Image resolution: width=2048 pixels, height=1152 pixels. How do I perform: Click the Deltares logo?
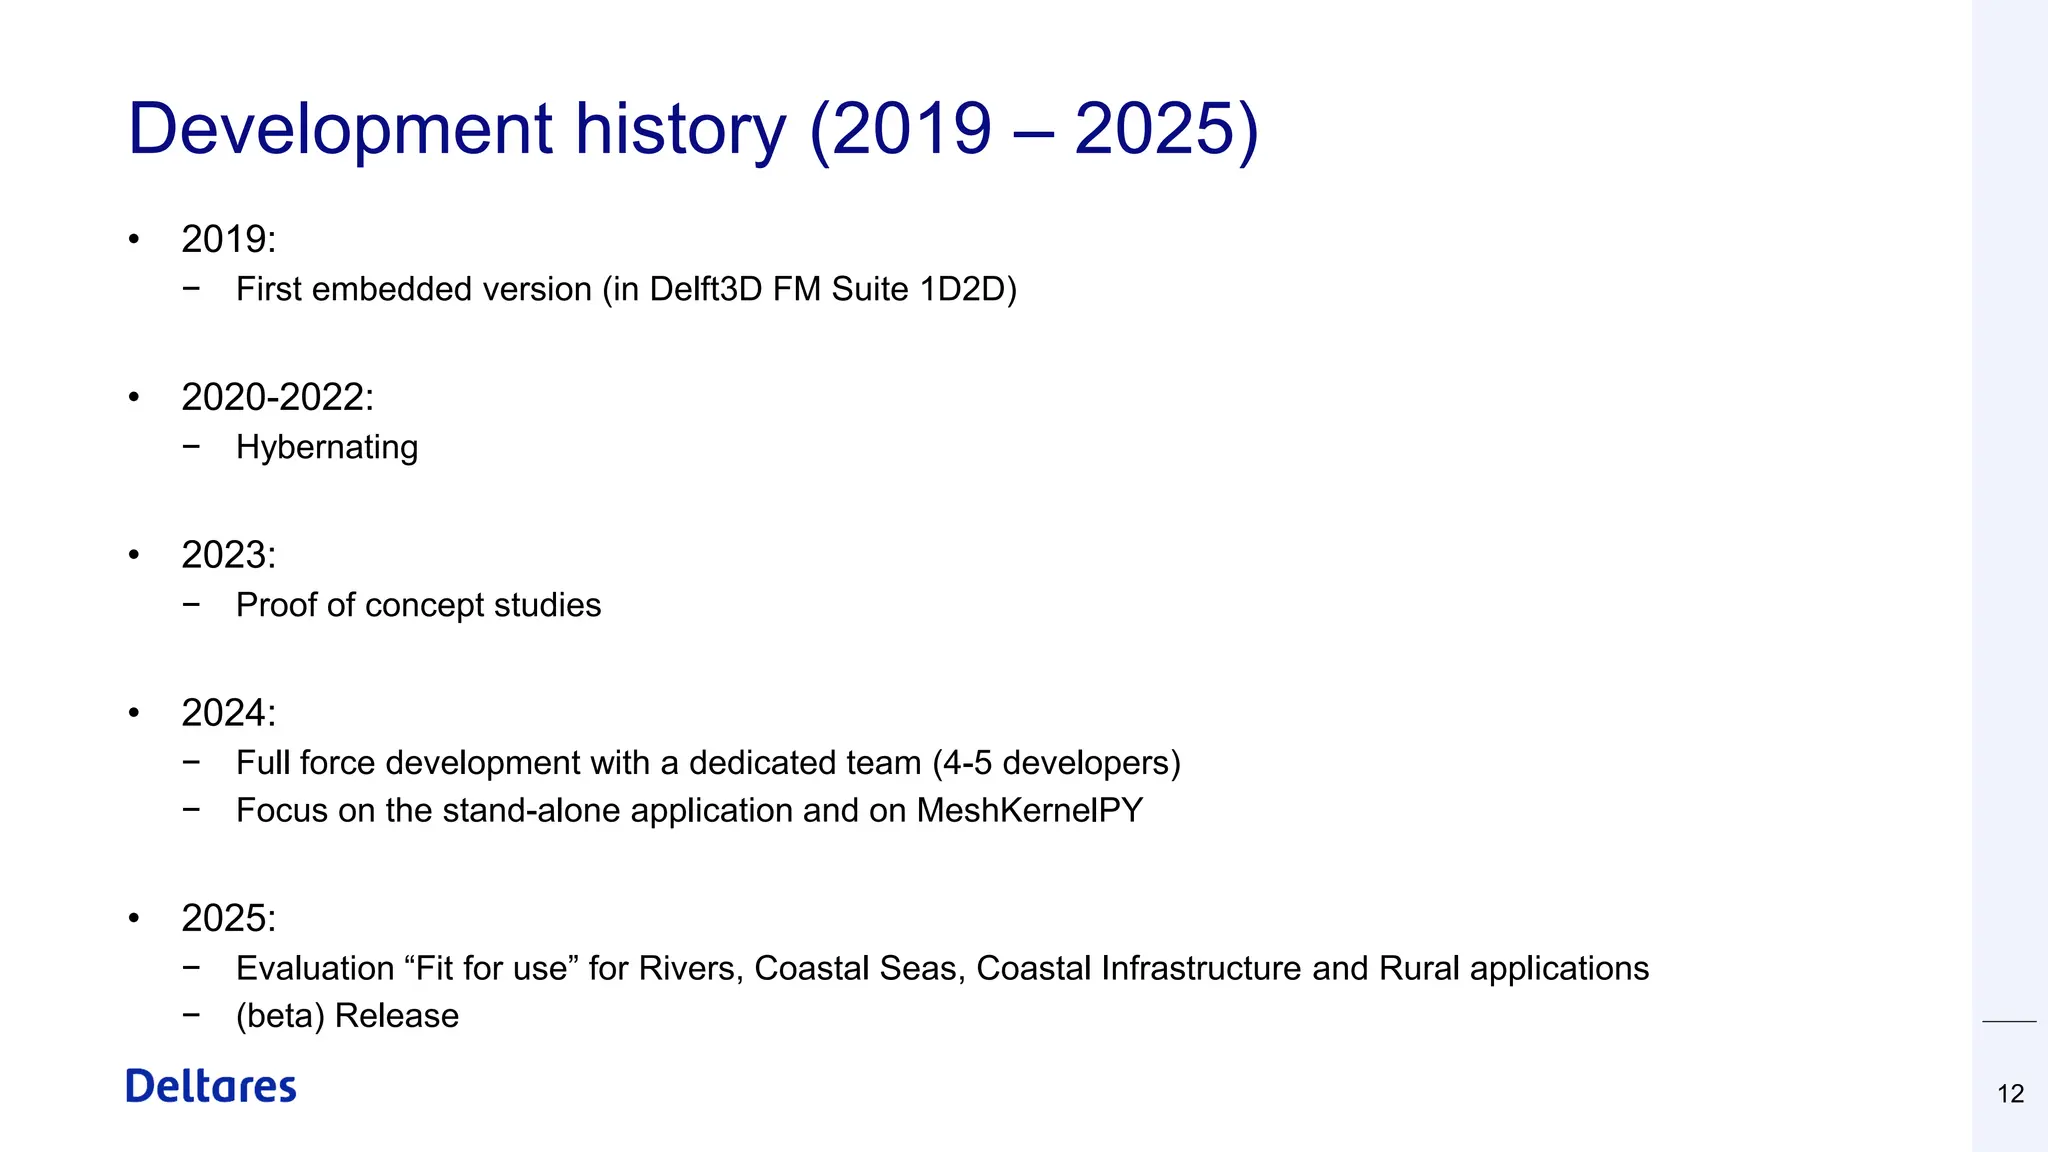point(211,1086)
